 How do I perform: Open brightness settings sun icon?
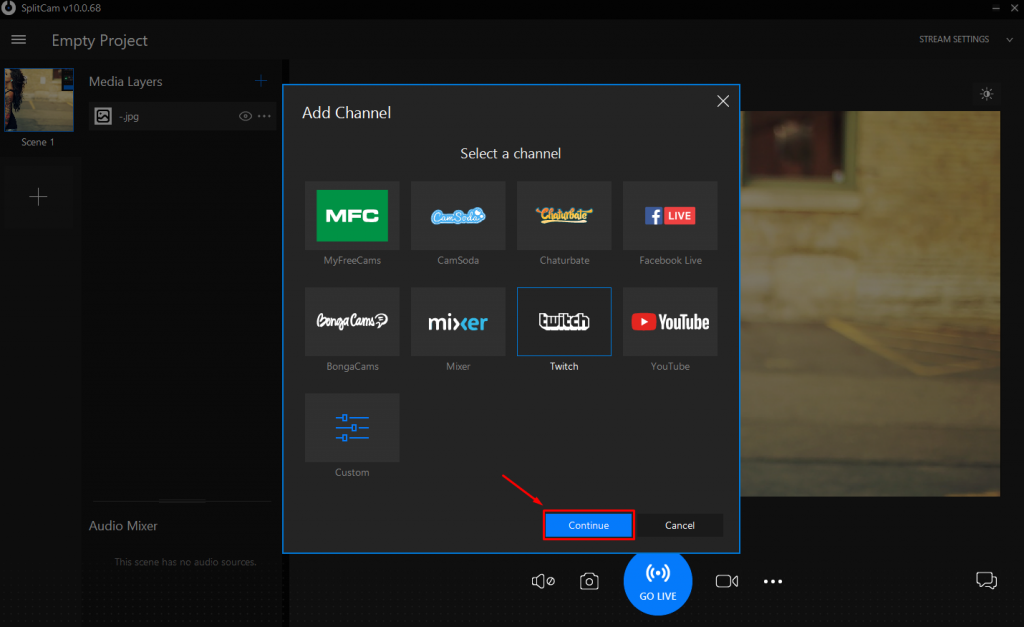pyautogui.click(x=987, y=94)
